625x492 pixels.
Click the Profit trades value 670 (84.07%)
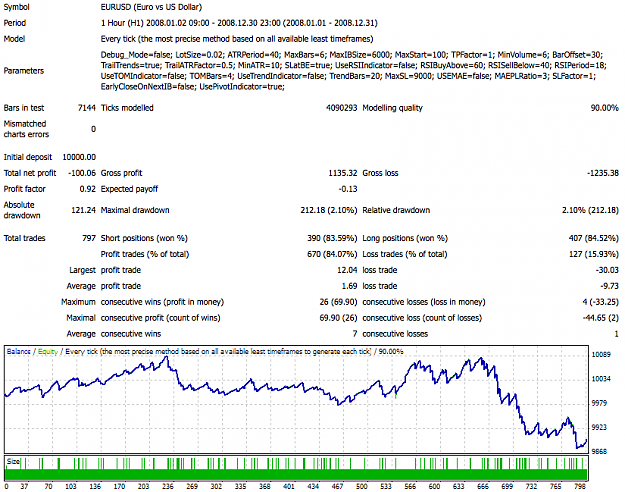pos(332,254)
